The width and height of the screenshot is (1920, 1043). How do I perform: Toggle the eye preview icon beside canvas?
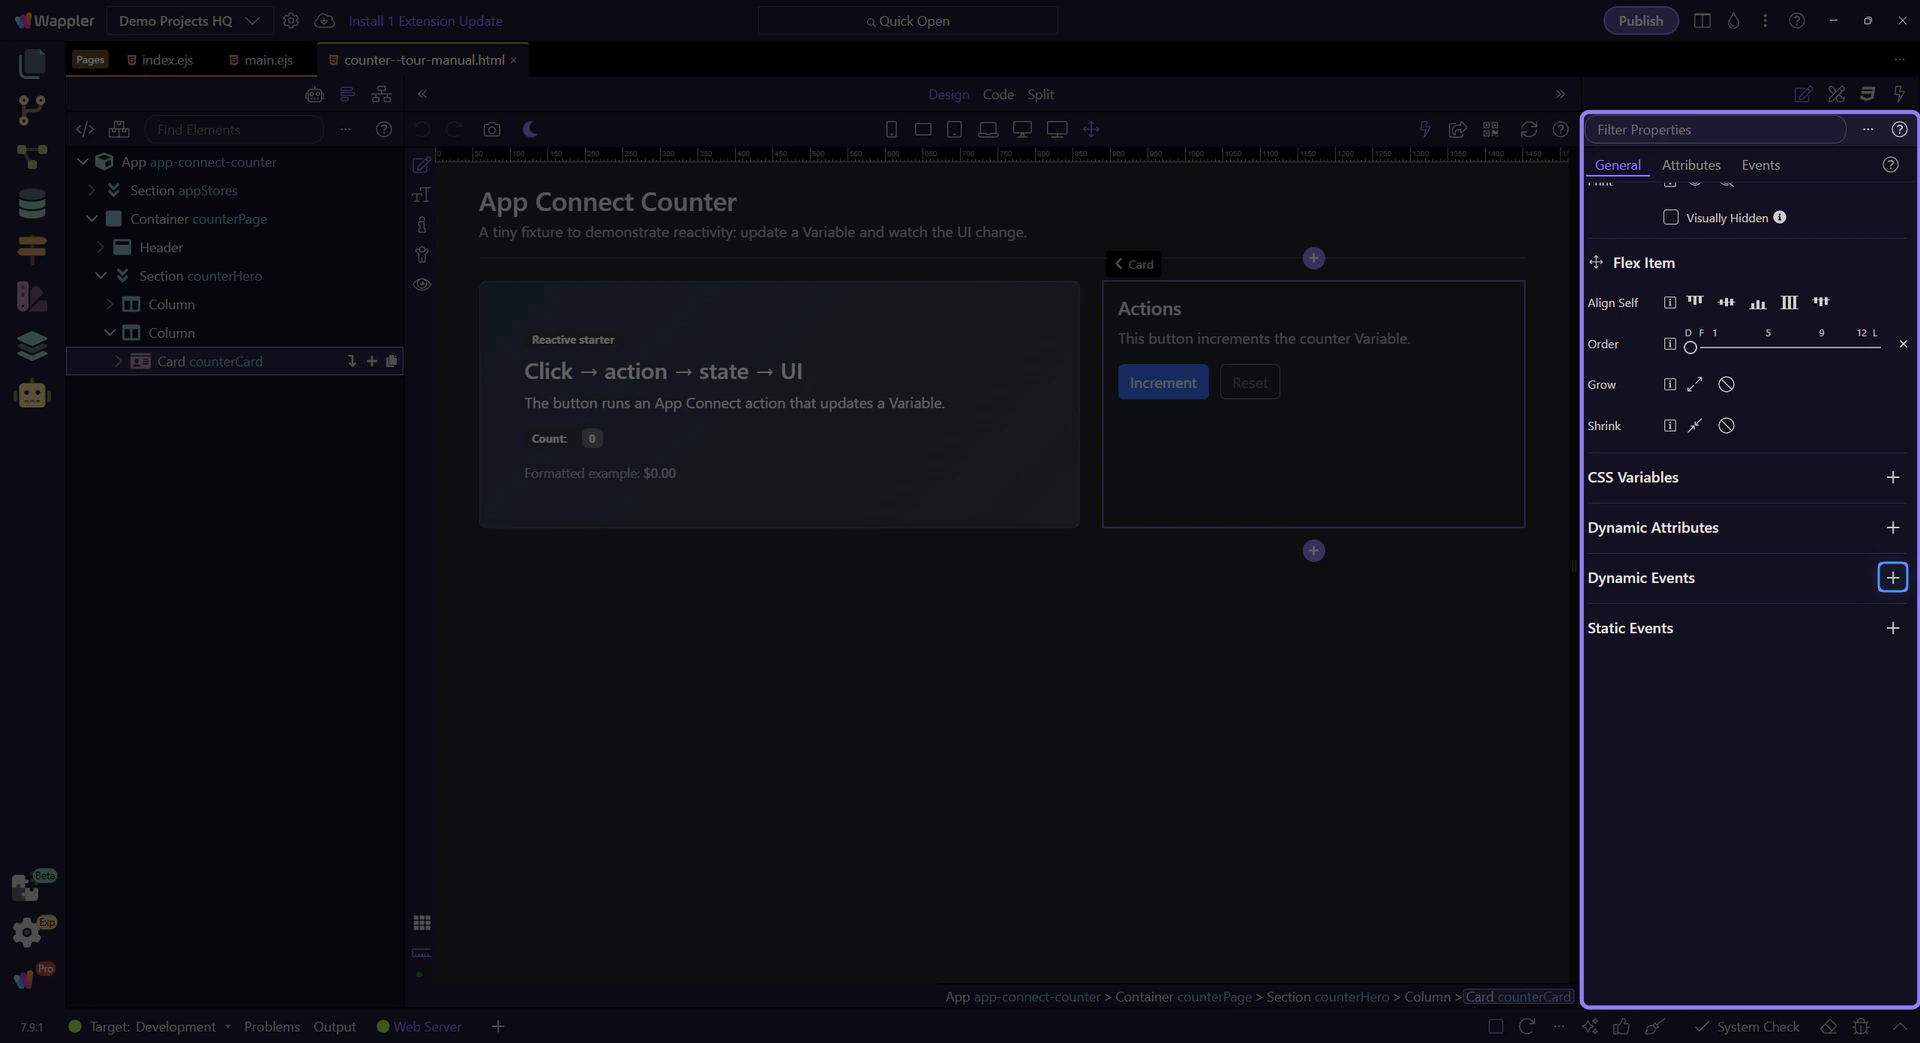coord(422,285)
